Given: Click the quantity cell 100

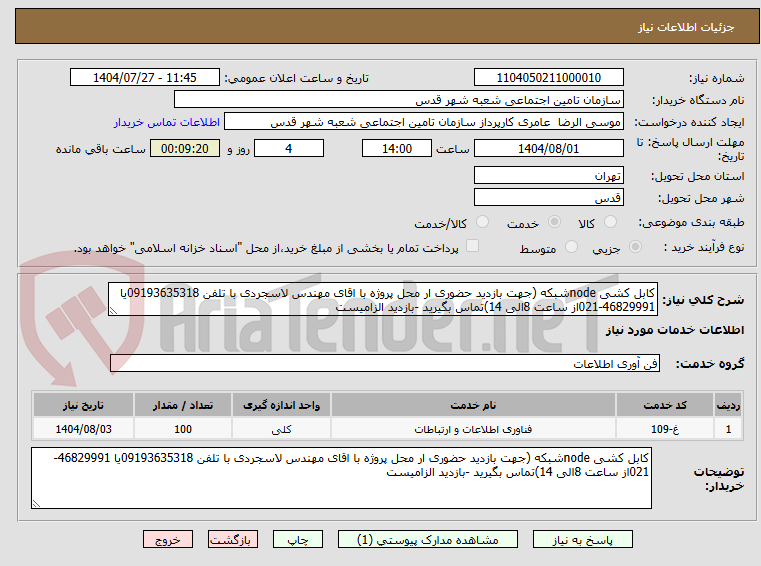Looking at the screenshot, I should point(183,429).
